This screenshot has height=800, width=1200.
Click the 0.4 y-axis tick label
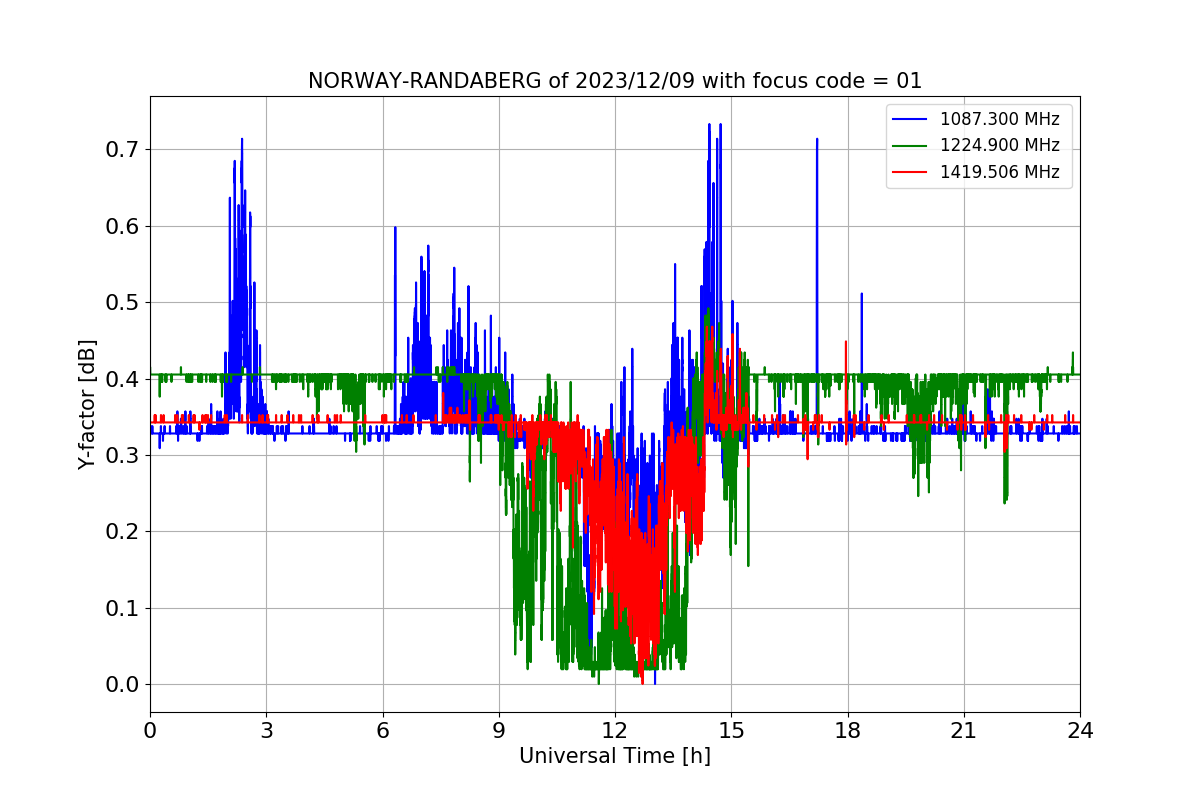(123, 379)
